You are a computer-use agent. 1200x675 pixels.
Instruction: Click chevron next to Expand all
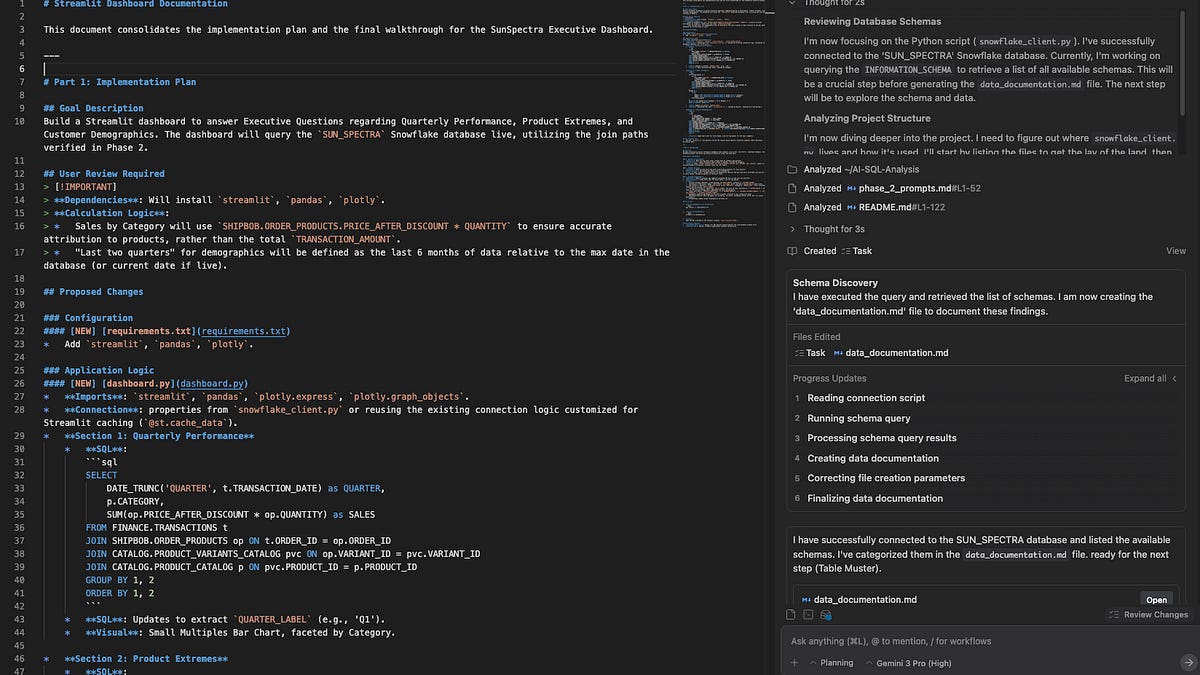tap(1174, 379)
